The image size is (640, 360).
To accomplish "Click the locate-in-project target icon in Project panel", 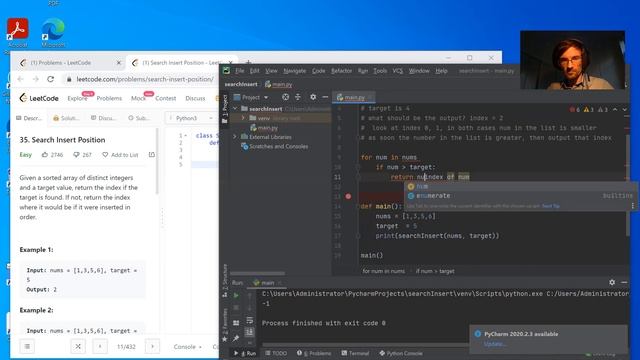I will click(285, 97).
